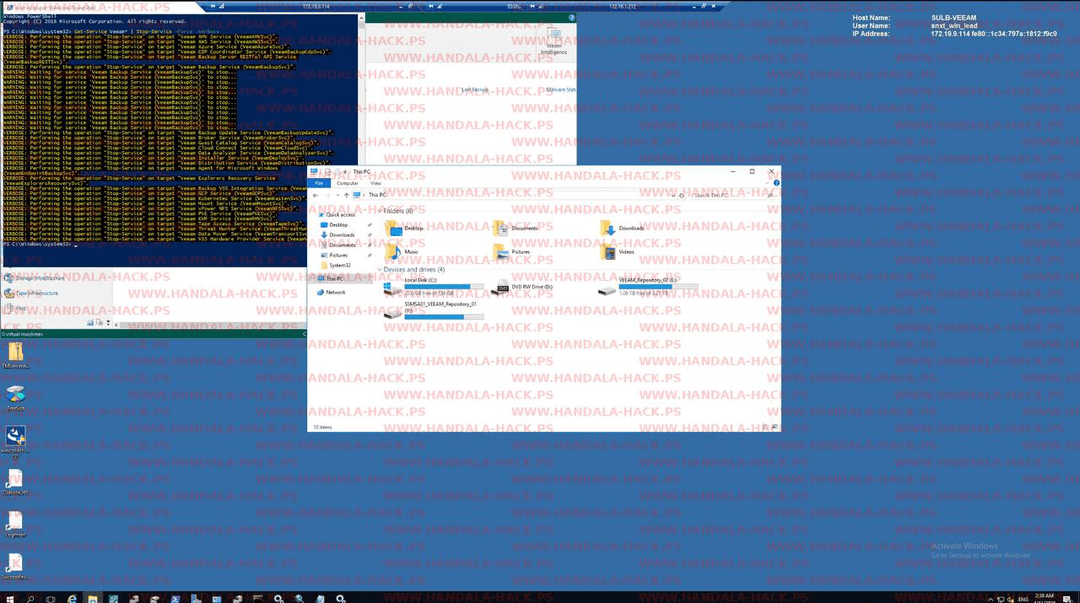This screenshot has width=1080, height=603.
Task: Open the Logmein desktop shortcut
Action: (x=15, y=524)
